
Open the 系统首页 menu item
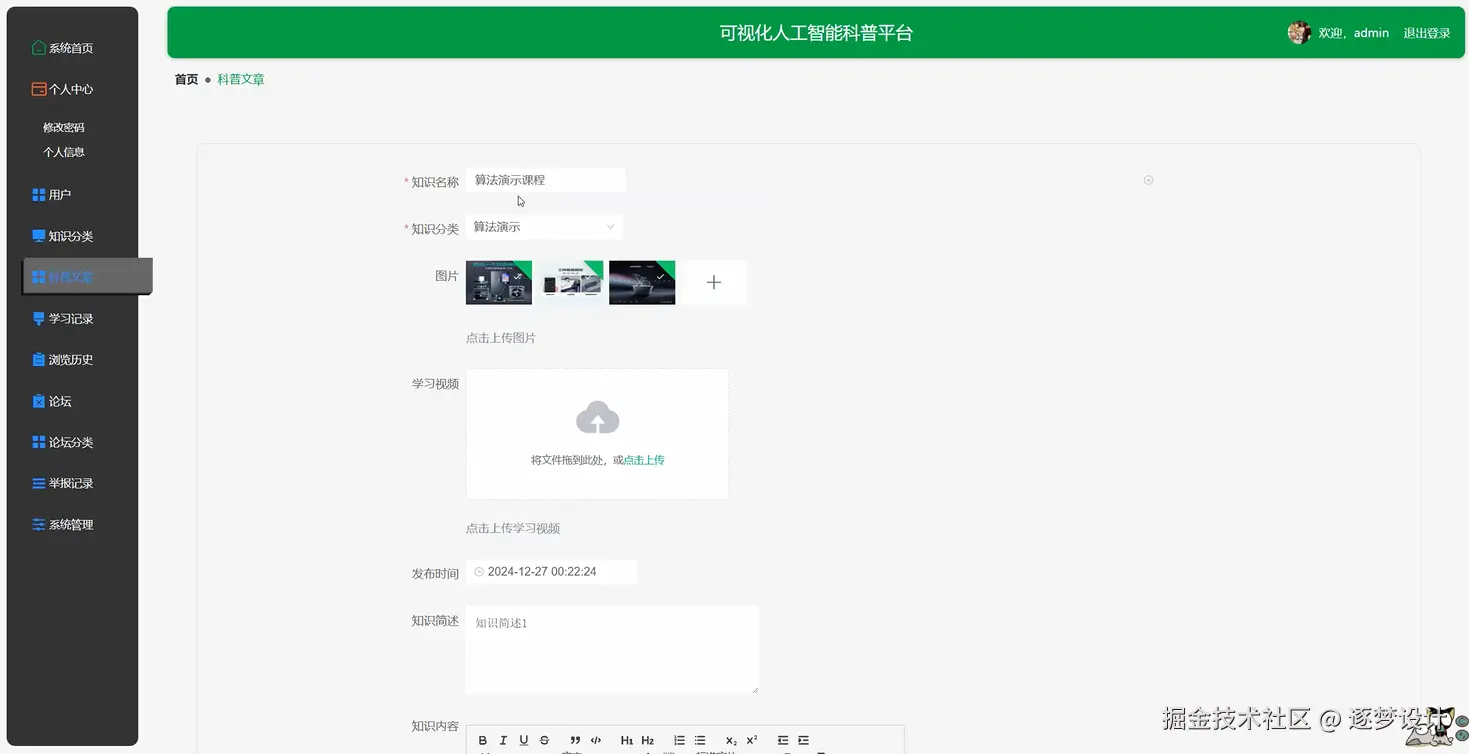tap(72, 48)
